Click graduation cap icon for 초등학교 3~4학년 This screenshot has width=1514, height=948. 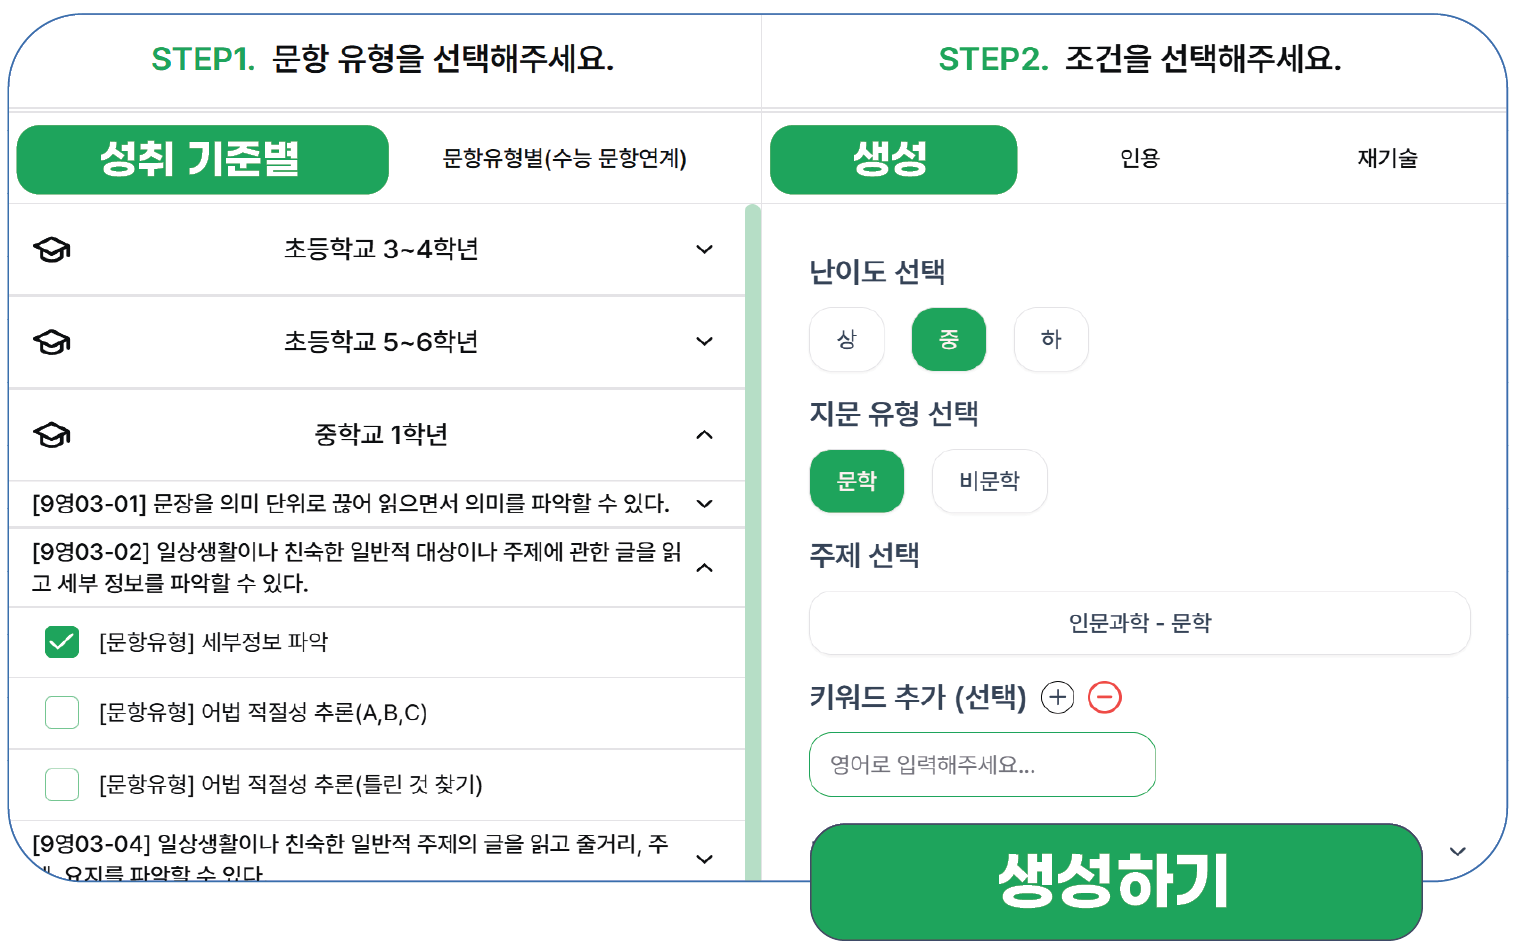click(x=52, y=249)
